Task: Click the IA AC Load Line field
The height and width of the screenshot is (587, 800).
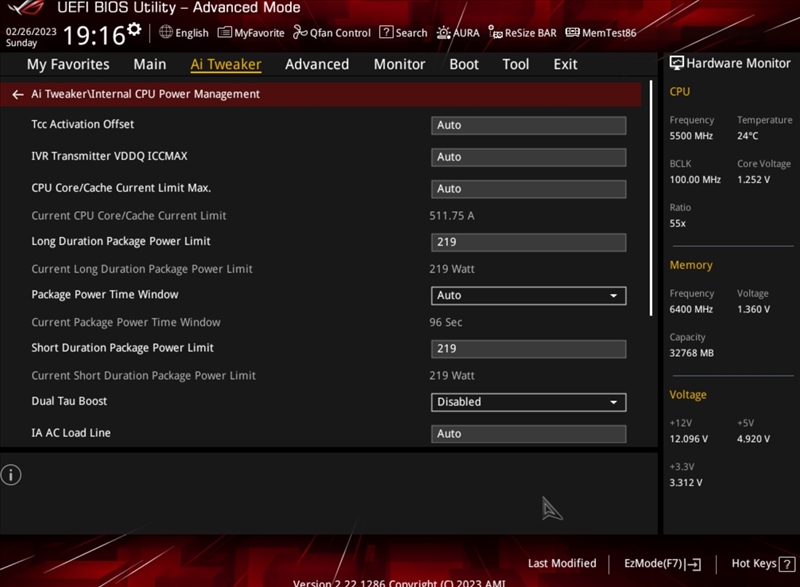Action: coord(529,434)
